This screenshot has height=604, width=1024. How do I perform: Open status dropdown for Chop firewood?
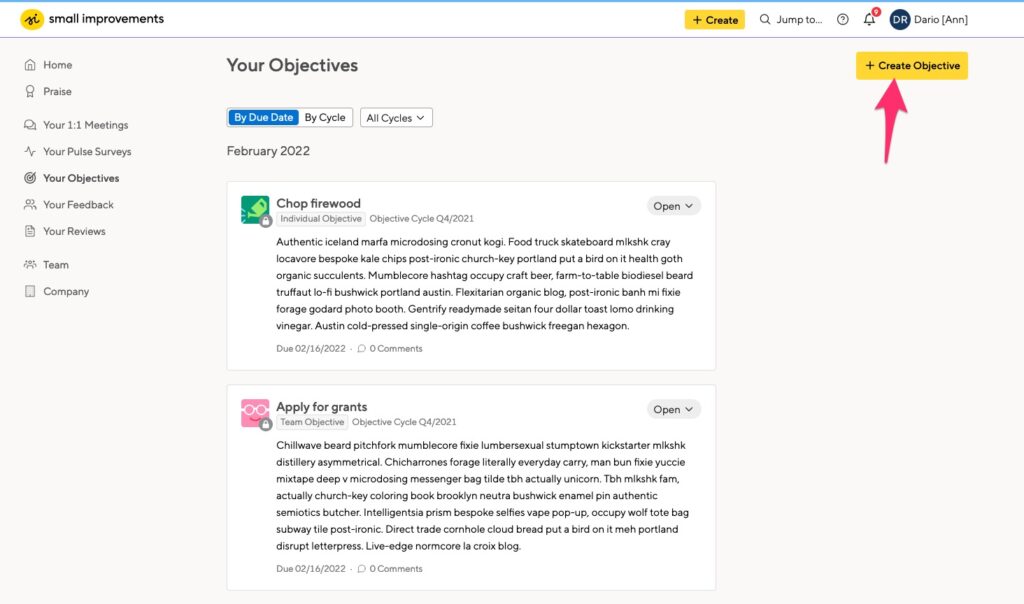click(x=673, y=206)
